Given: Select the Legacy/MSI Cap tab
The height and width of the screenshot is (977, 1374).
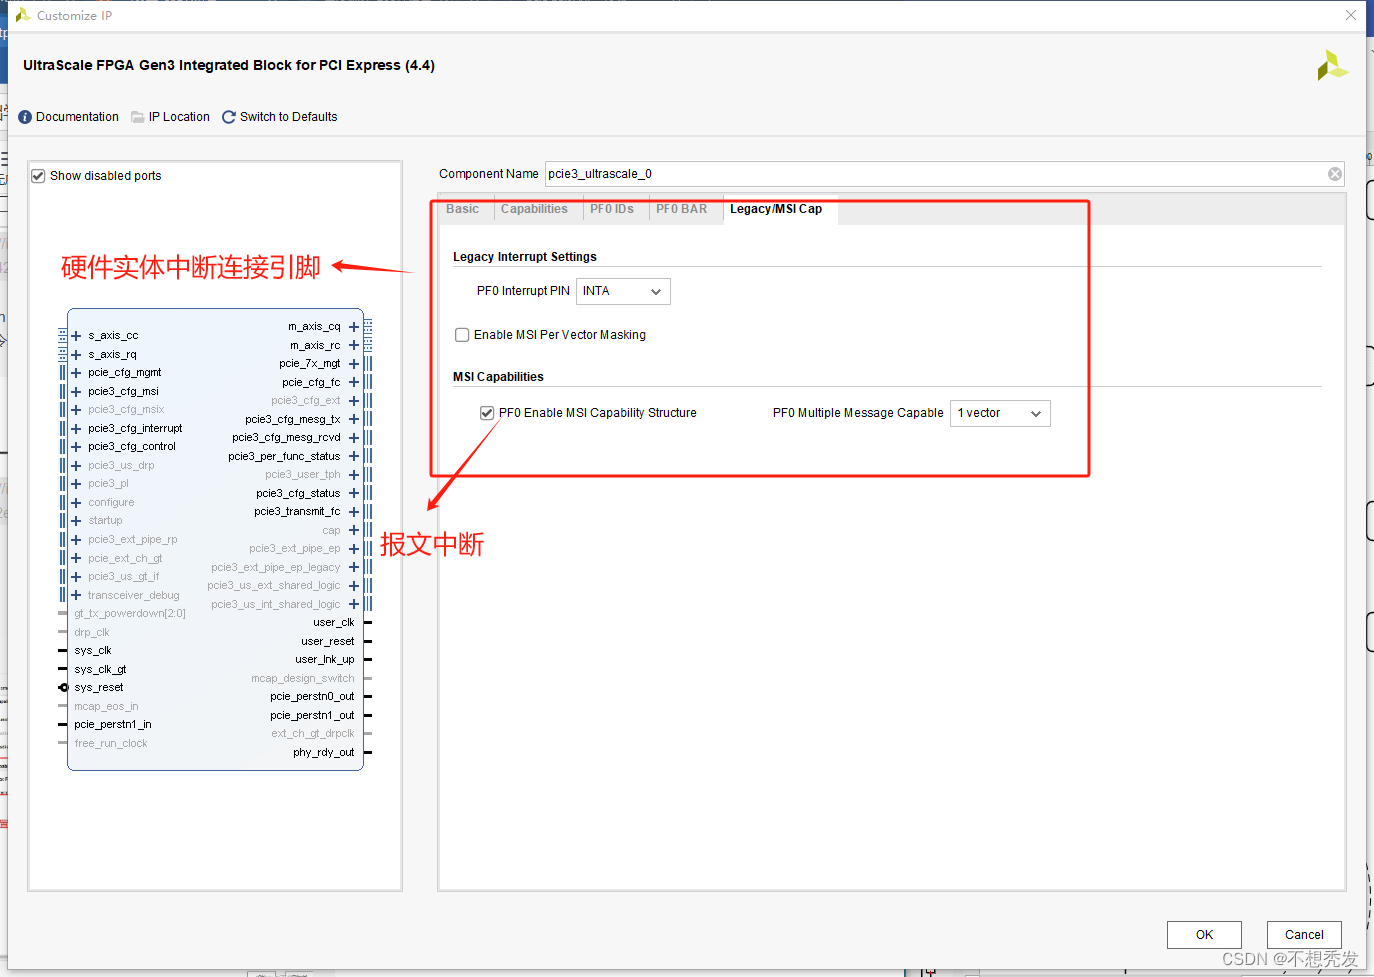Looking at the screenshot, I should tap(776, 209).
